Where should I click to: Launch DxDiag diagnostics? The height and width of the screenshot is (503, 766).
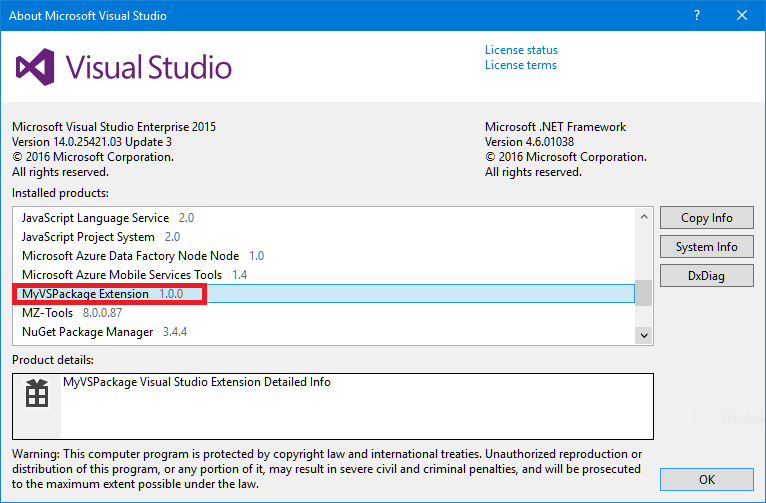pos(706,275)
